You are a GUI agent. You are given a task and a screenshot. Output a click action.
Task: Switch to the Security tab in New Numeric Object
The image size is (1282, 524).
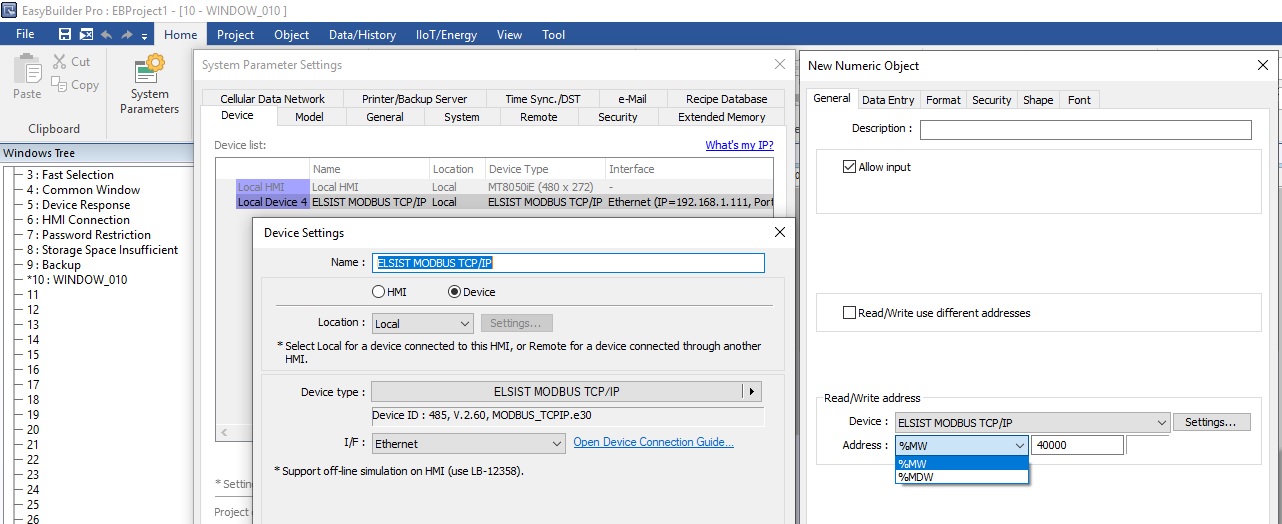(992, 100)
